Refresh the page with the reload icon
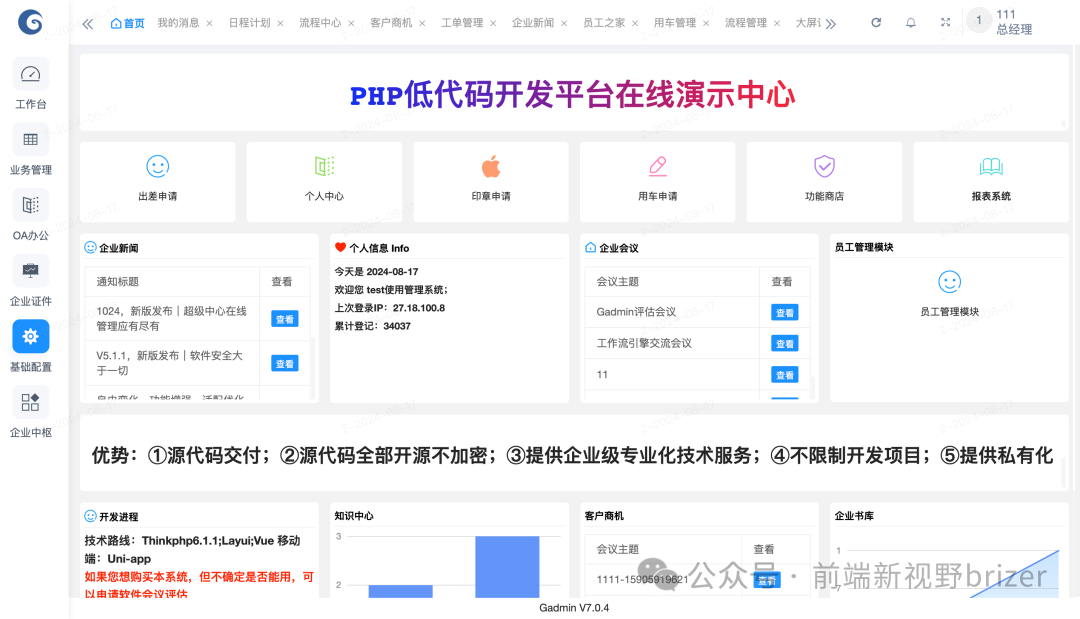 tap(876, 20)
